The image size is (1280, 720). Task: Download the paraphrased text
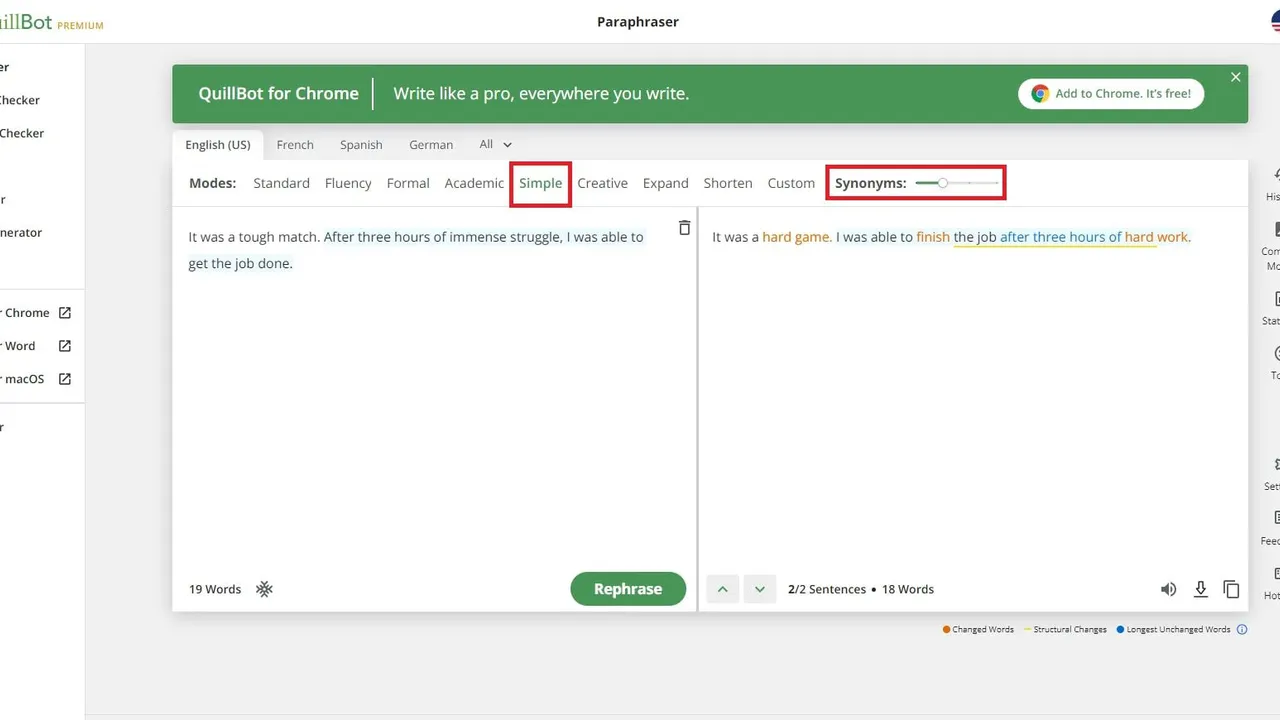tap(1201, 589)
